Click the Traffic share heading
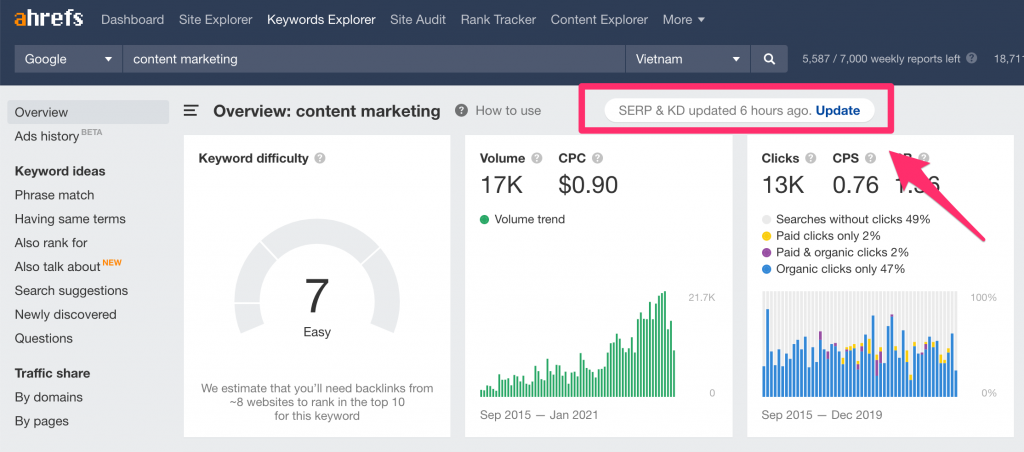 [x=52, y=374]
